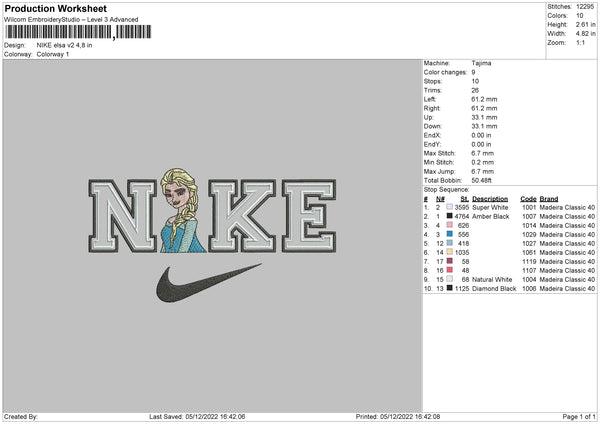The height and width of the screenshot is (424, 600).
Task: Click the barcode under the worksheet title
Action: (x=78, y=32)
